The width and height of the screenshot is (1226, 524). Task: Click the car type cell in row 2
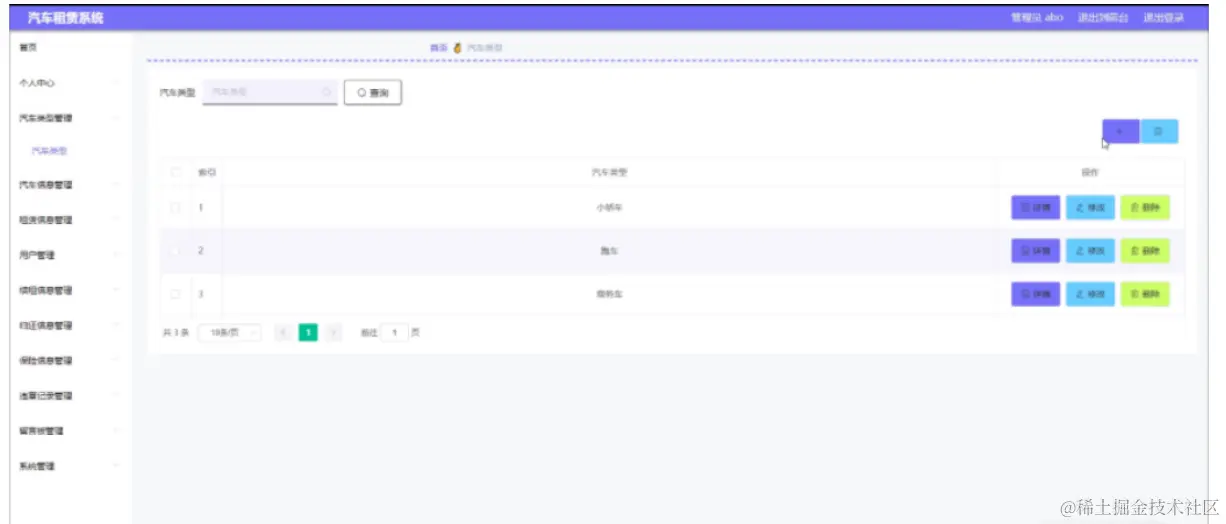(609, 251)
